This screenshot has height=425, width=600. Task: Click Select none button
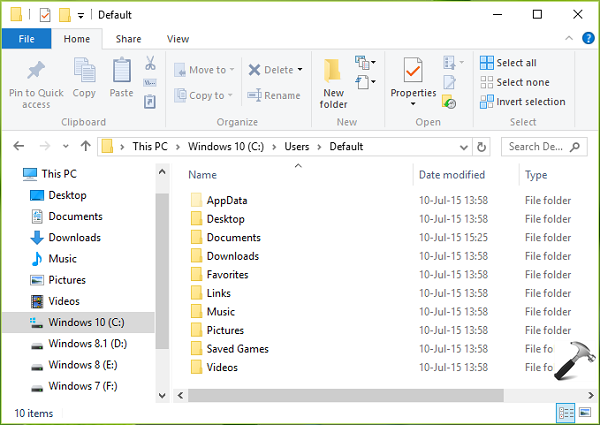tap(514, 82)
